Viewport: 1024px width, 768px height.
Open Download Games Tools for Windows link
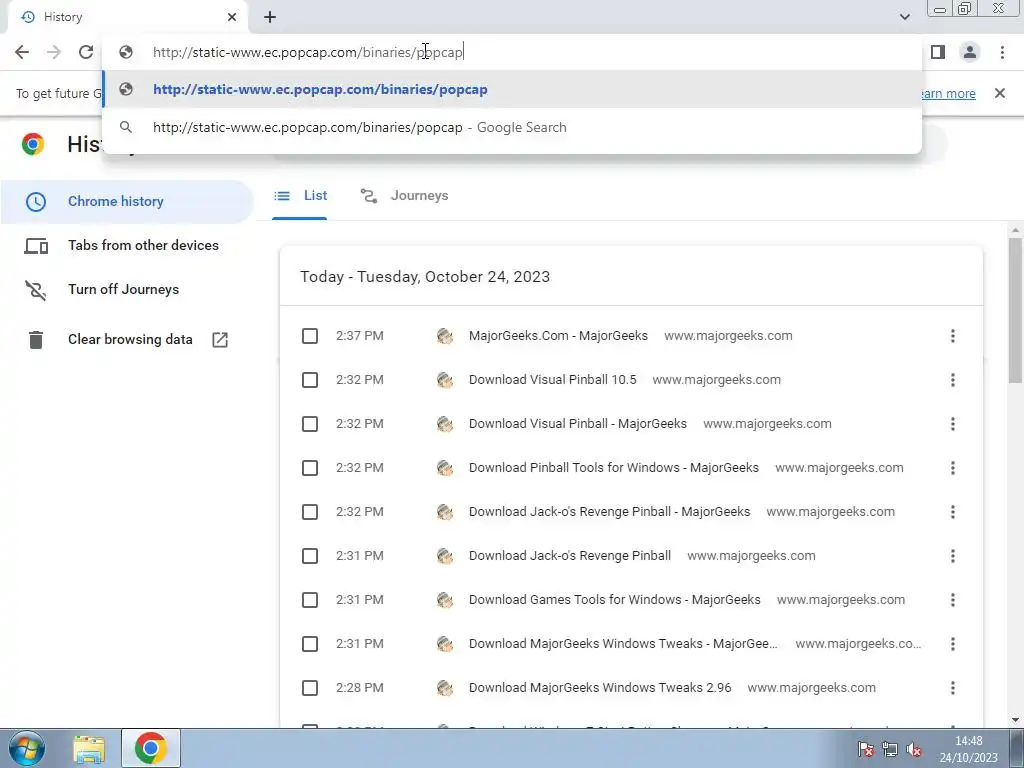click(x=615, y=600)
